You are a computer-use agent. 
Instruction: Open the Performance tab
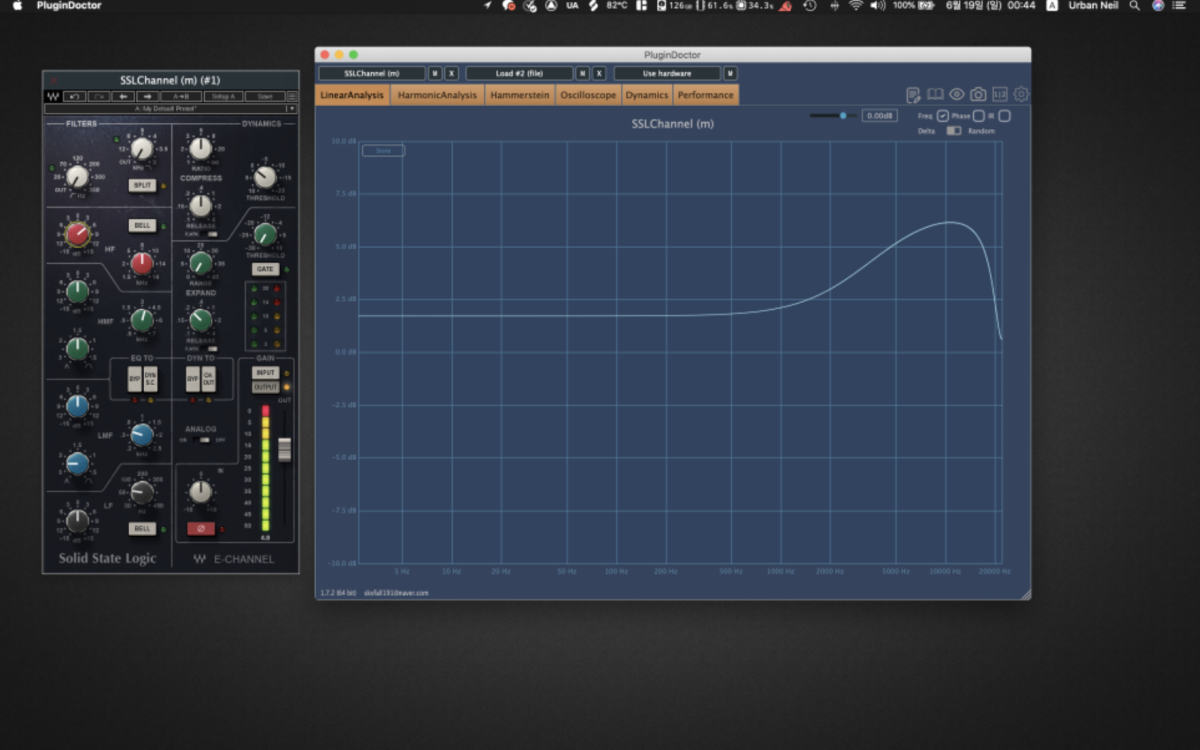pyautogui.click(x=706, y=95)
